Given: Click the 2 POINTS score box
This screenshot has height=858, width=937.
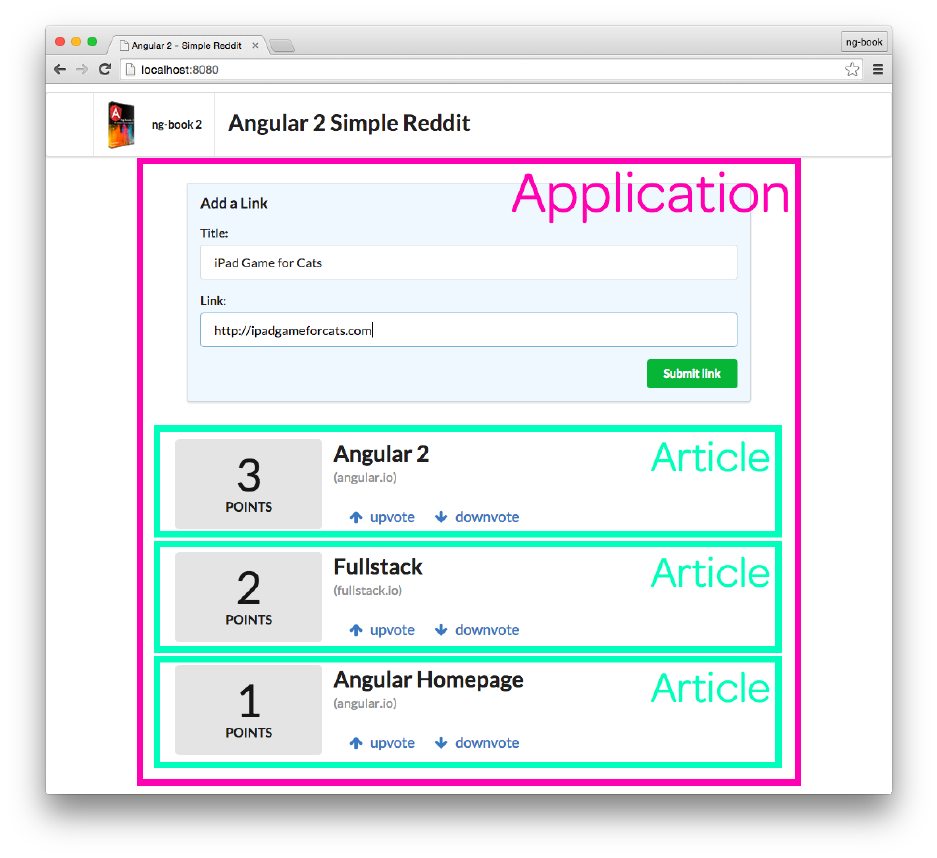Looking at the screenshot, I should pos(249,597).
